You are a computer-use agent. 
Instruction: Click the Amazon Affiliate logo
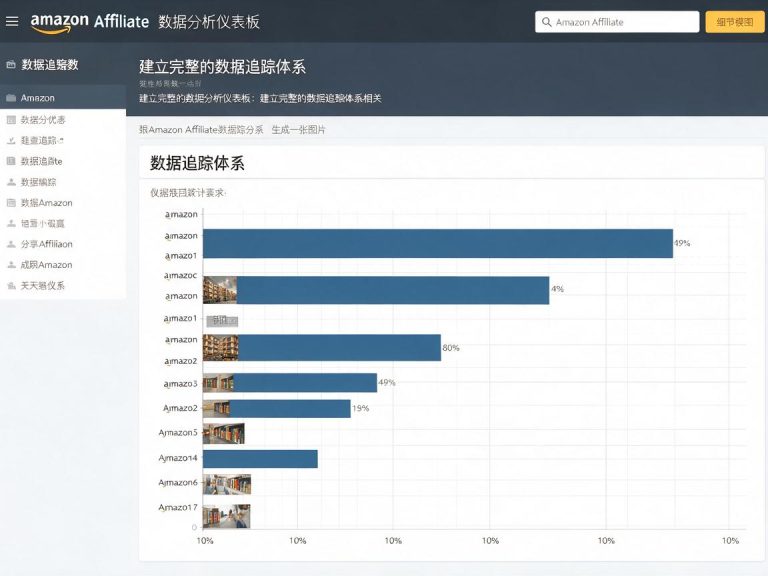pyautogui.click(x=90, y=22)
